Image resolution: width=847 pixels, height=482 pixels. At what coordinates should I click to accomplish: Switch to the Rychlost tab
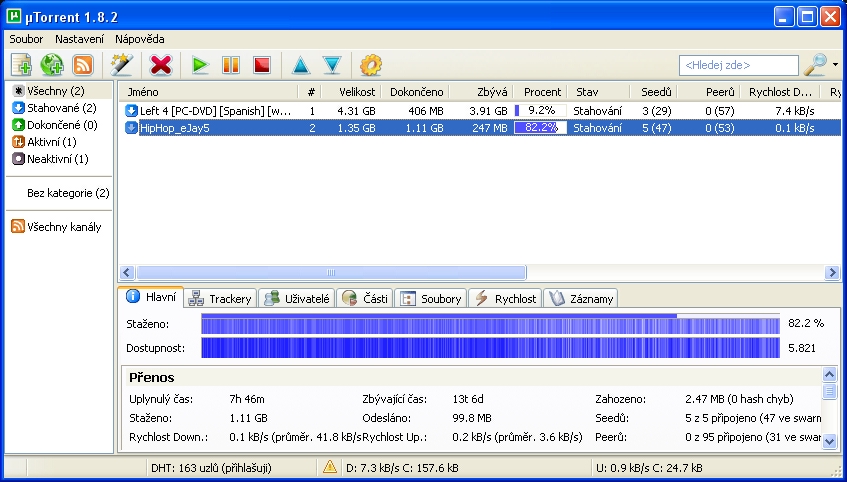click(506, 299)
